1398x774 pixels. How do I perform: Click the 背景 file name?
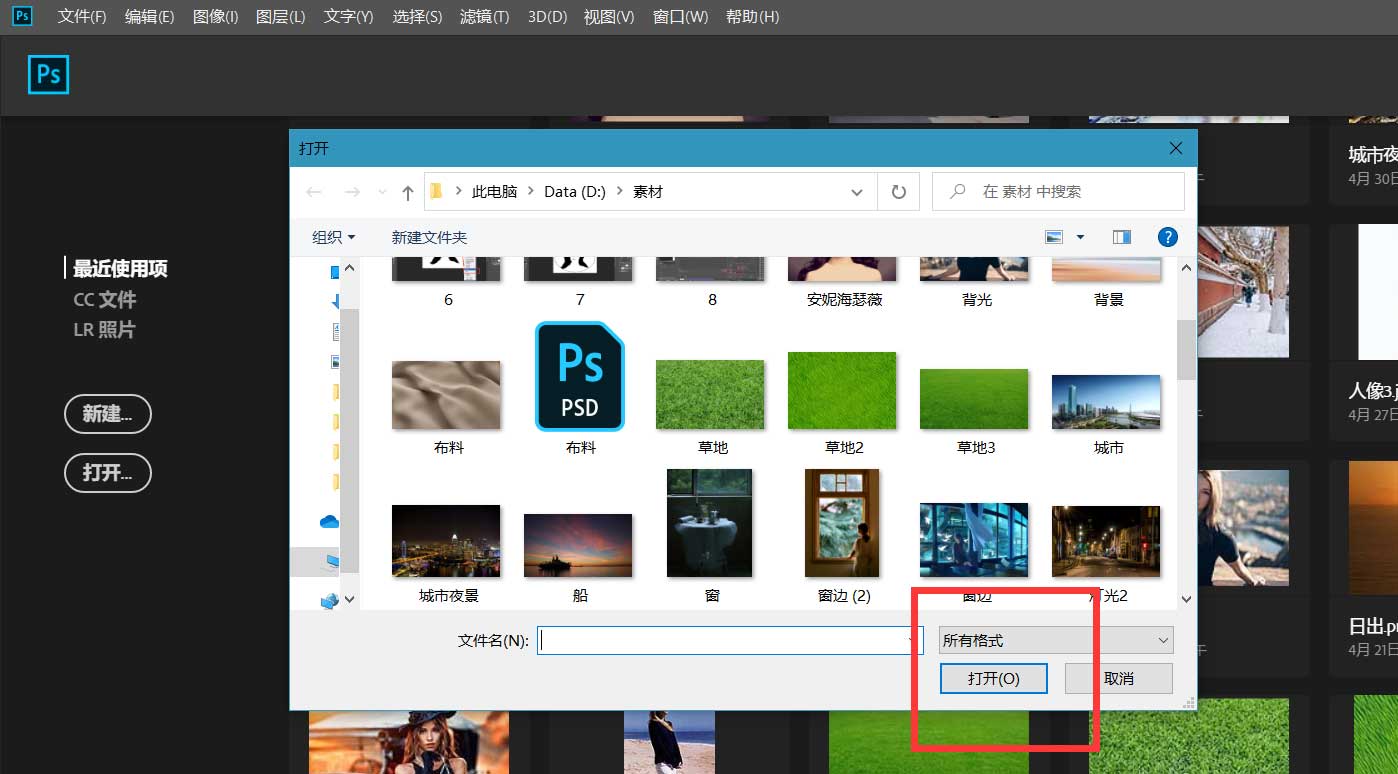(1108, 299)
